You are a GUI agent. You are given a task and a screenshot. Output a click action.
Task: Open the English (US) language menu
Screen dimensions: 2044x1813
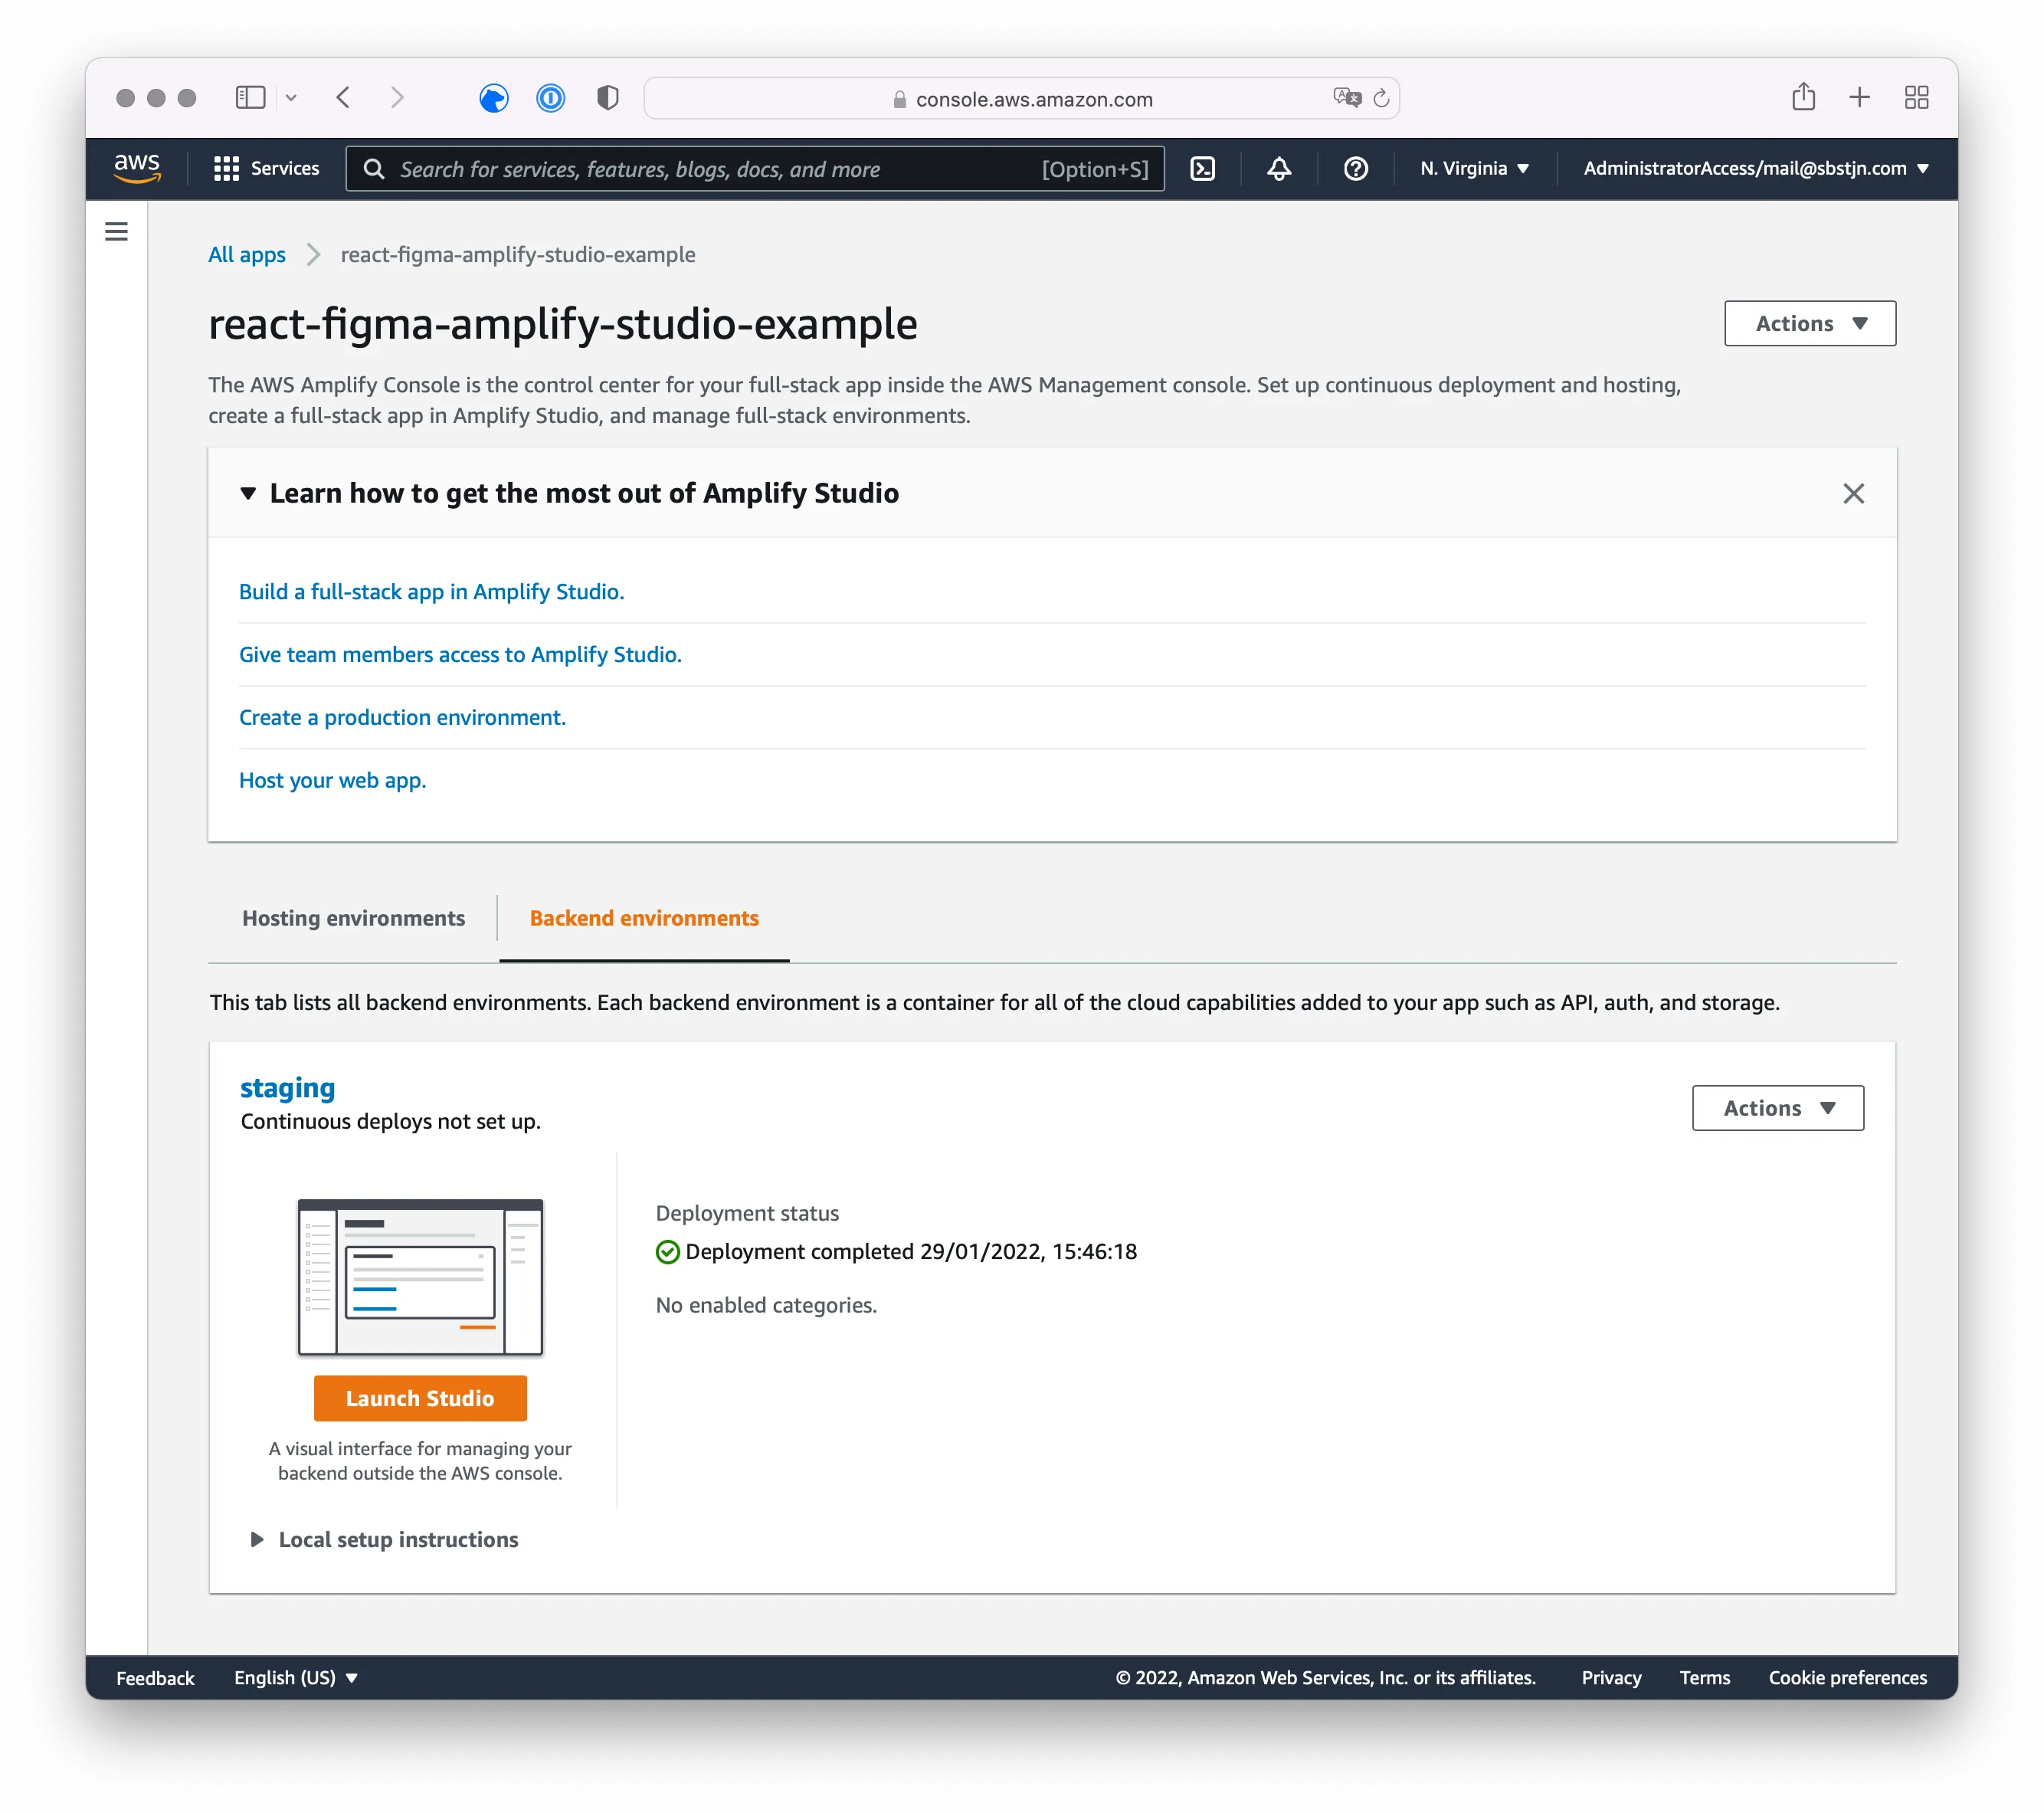(x=296, y=1677)
